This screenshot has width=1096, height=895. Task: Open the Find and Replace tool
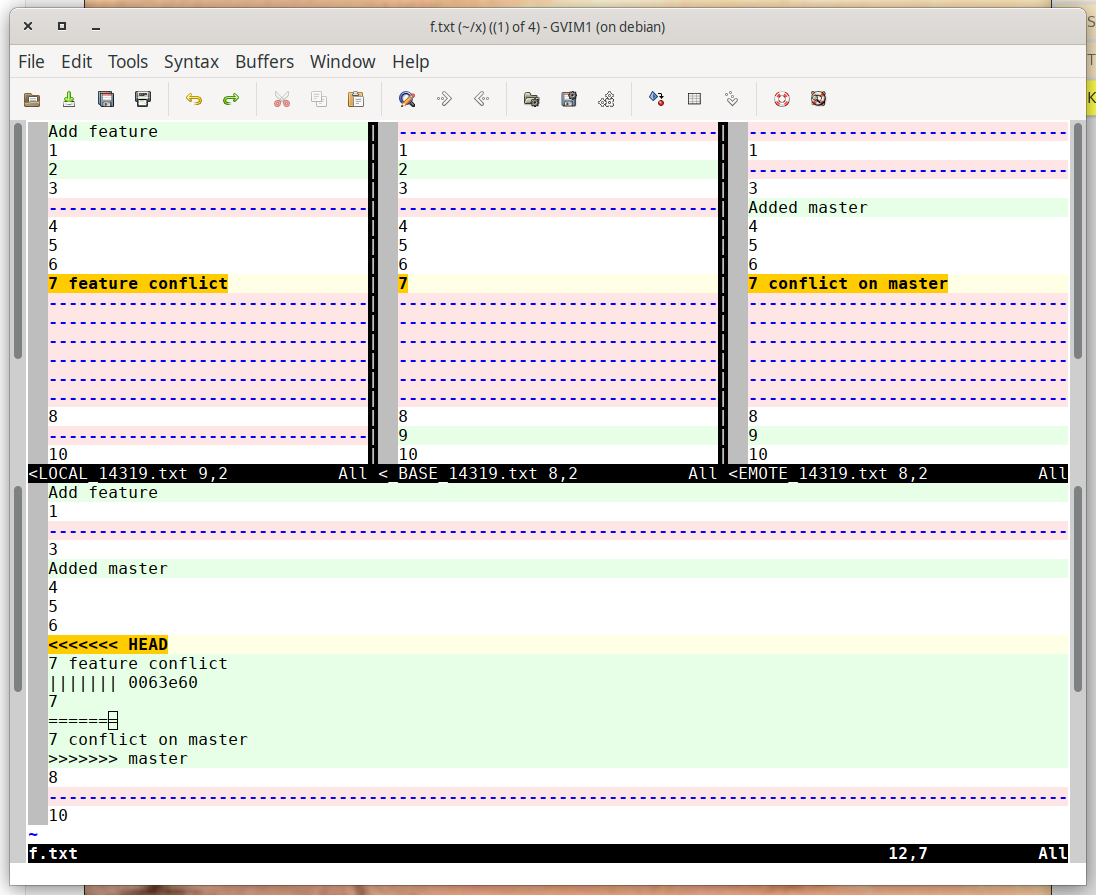pyautogui.click(x=407, y=99)
